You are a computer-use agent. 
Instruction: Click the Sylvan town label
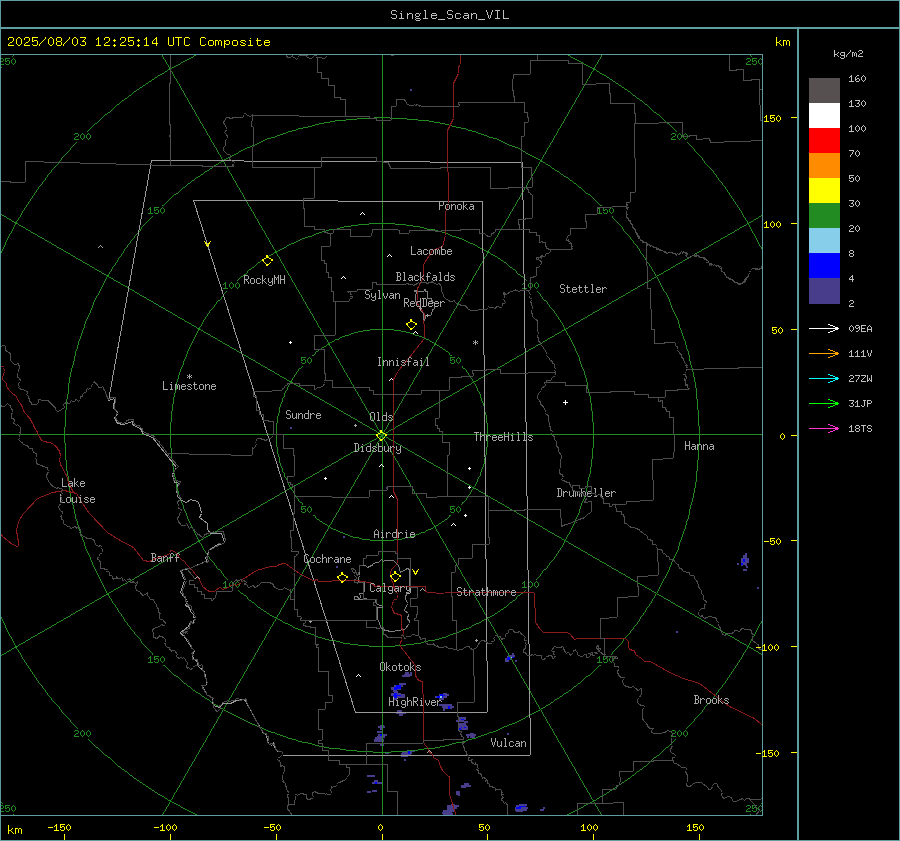(382, 295)
